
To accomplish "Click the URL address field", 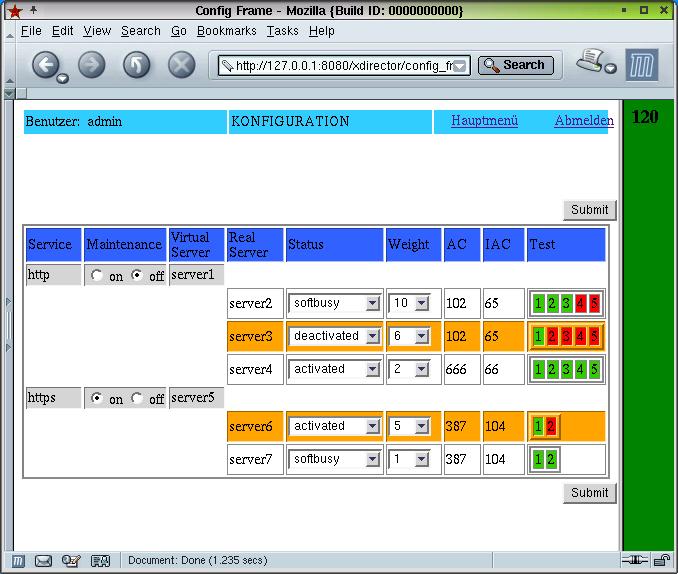I will click(x=341, y=66).
